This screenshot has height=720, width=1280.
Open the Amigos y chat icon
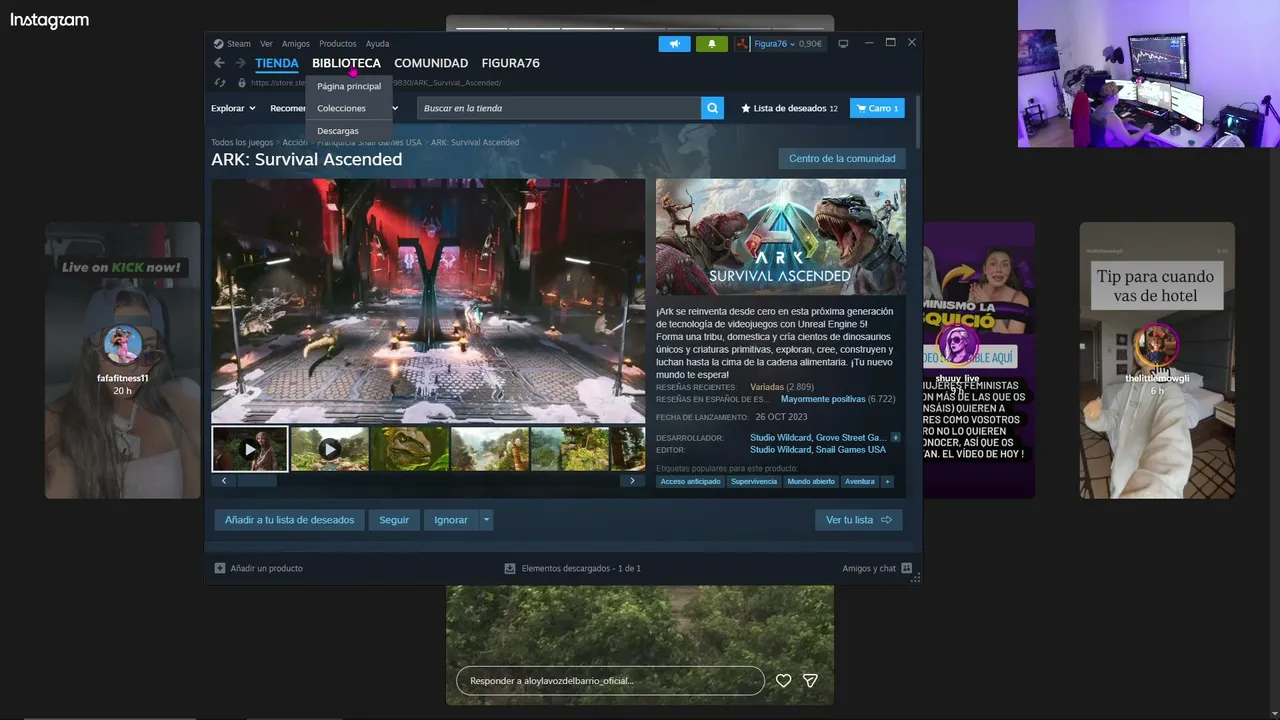[906, 568]
